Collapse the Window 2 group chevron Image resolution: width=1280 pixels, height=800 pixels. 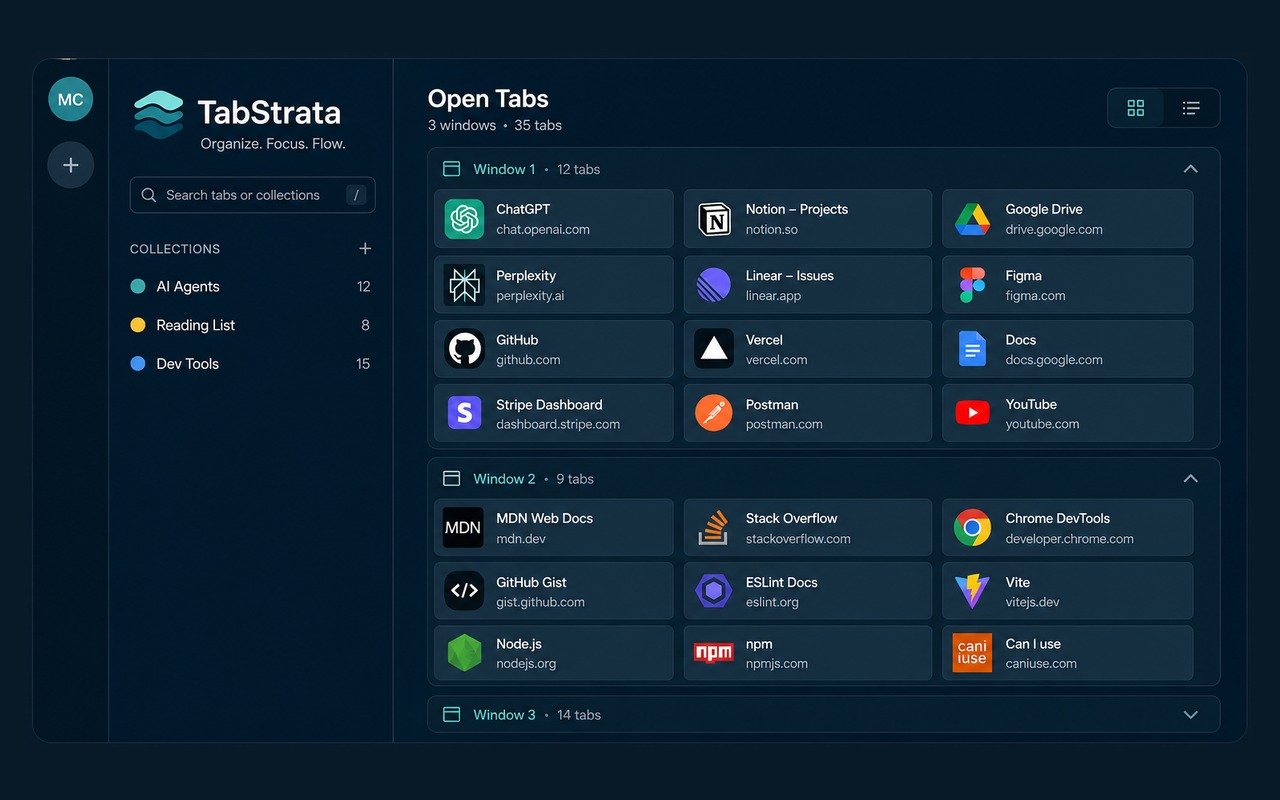point(1190,479)
